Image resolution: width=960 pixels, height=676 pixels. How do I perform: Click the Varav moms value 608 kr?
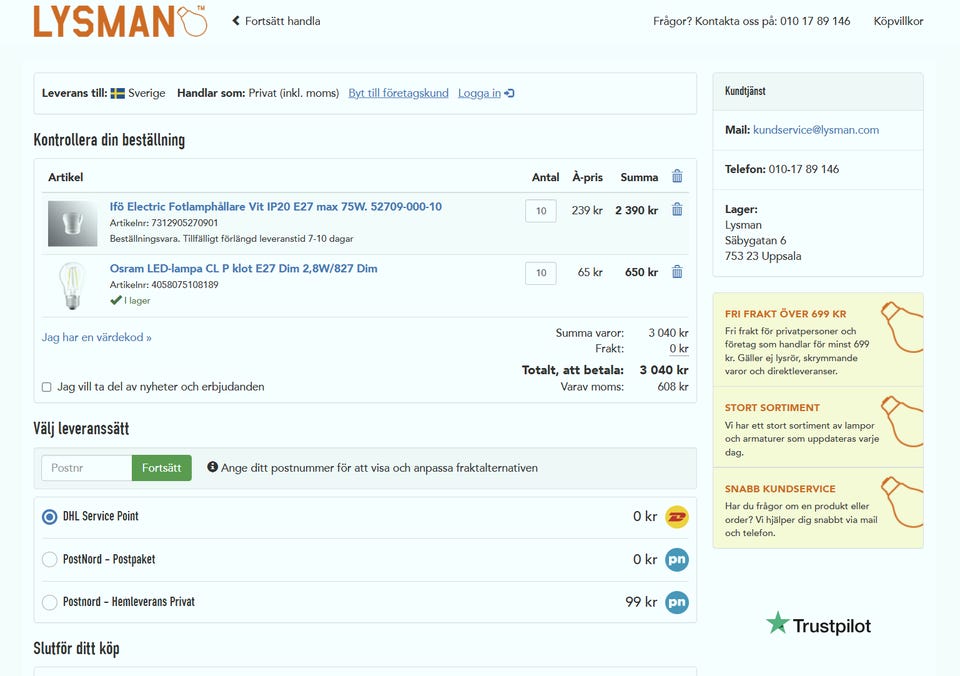point(673,387)
